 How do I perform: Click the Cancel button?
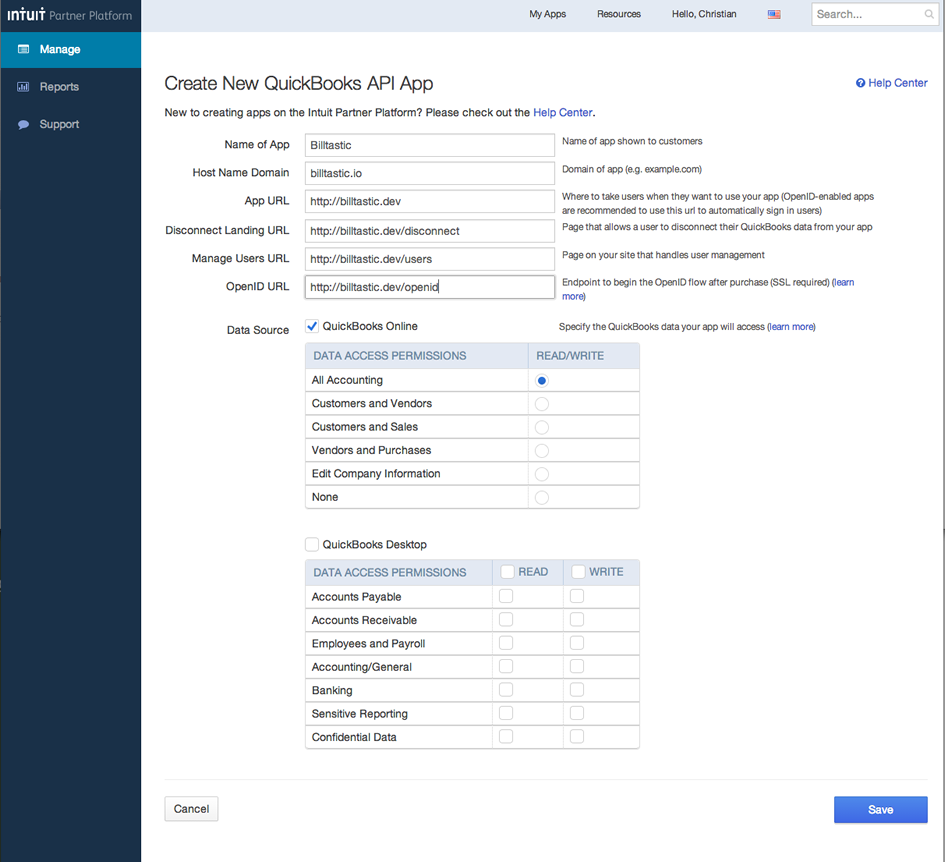click(x=191, y=809)
